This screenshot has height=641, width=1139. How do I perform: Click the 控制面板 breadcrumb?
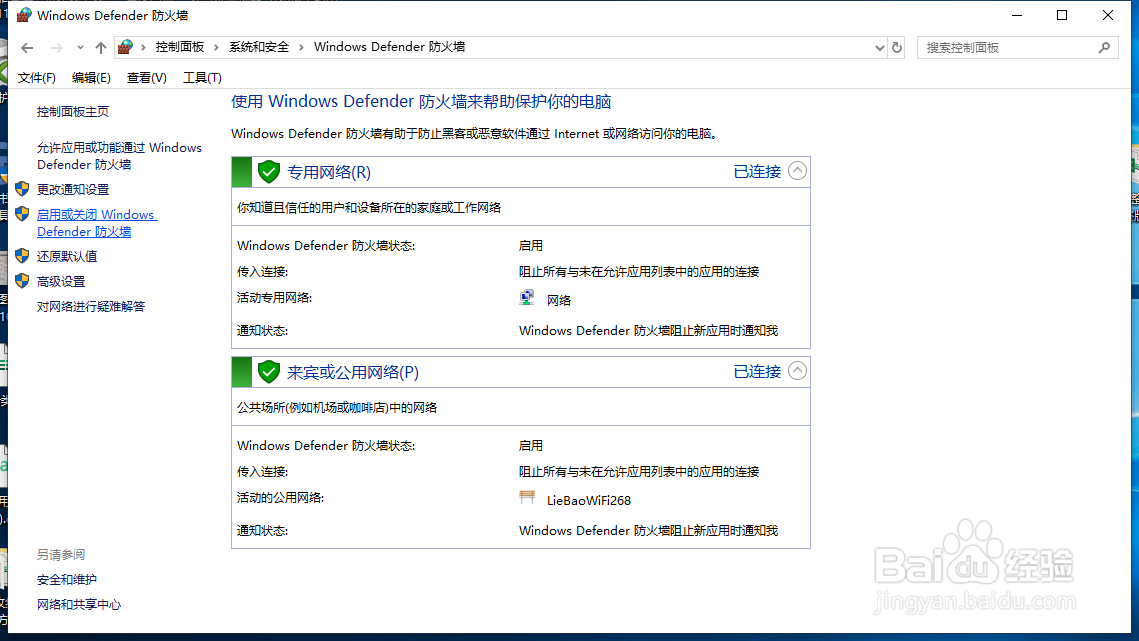(179, 47)
